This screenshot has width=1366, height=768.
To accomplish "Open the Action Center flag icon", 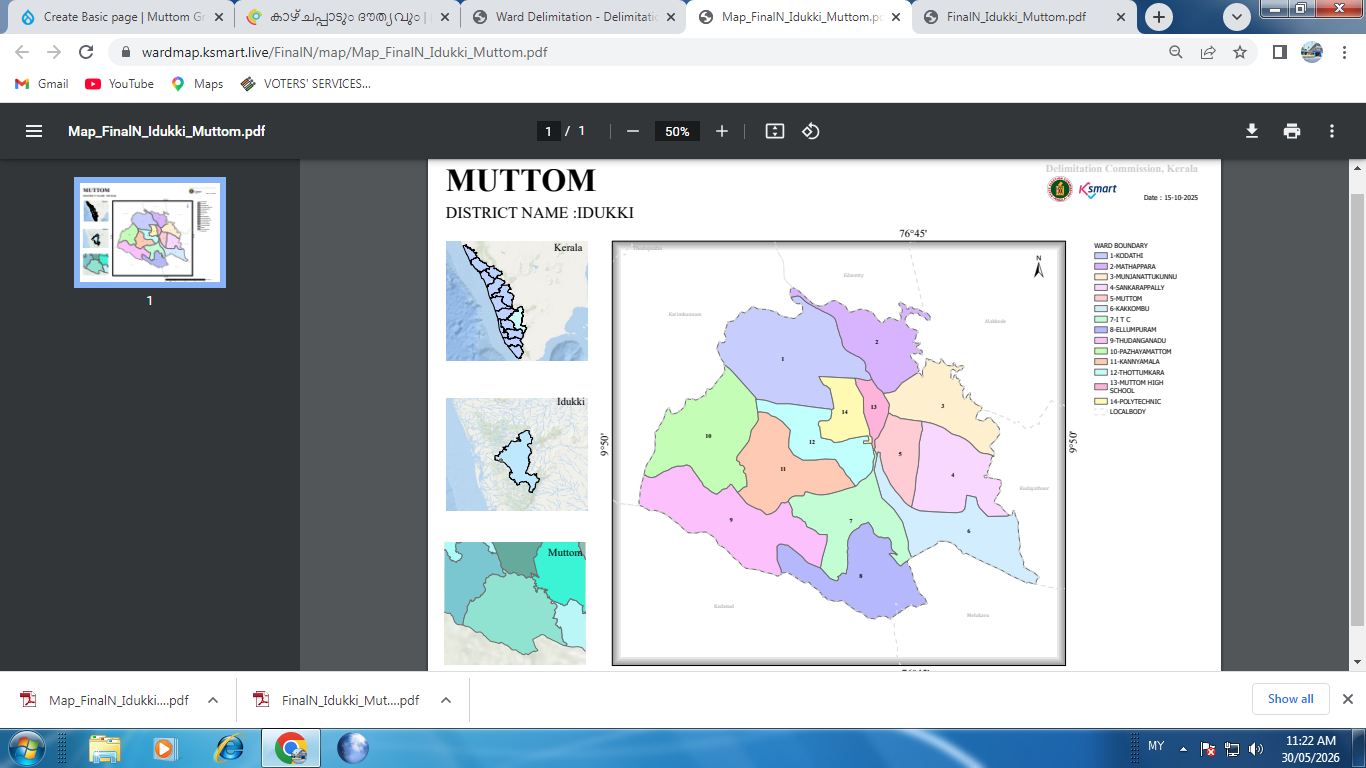I will pos(1208,748).
